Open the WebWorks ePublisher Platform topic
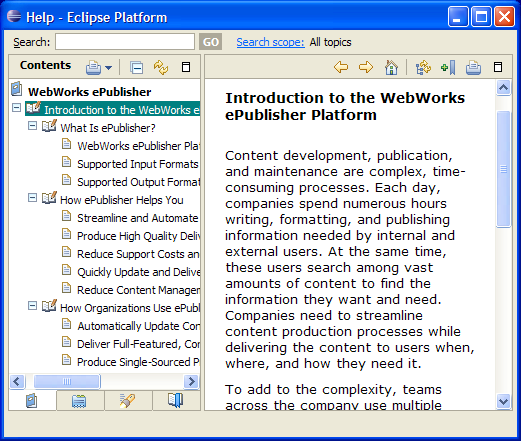This screenshot has width=521, height=441. point(138,146)
